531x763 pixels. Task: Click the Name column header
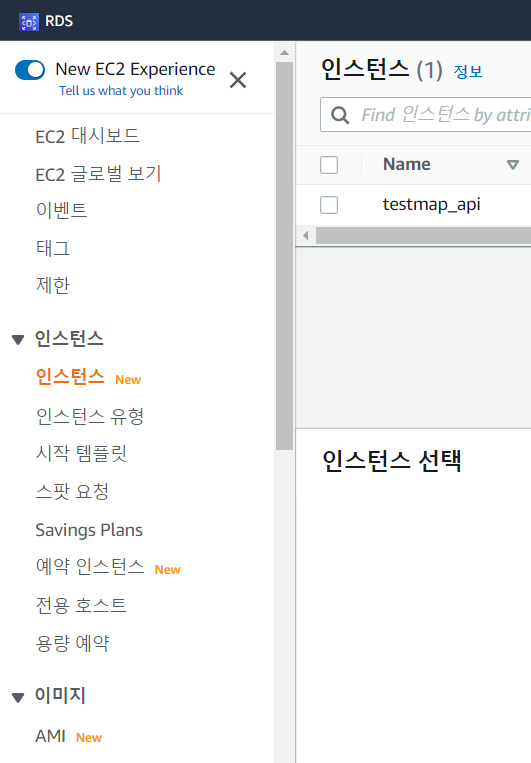pyautogui.click(x=407, y=164)
